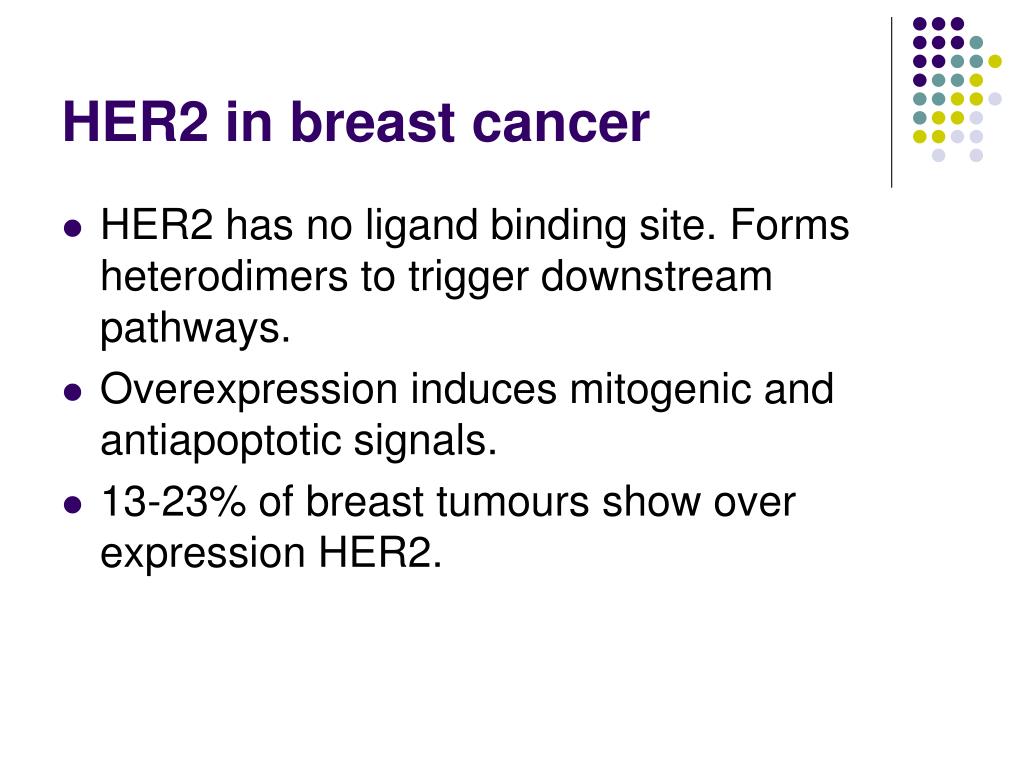
Task: Click the lowest teal dot in the pattern
Action: click(x=920, y=118)
